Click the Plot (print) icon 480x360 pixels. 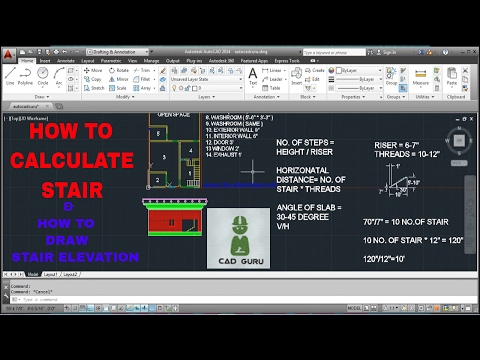pyautogui.click(x=56, y=52)
